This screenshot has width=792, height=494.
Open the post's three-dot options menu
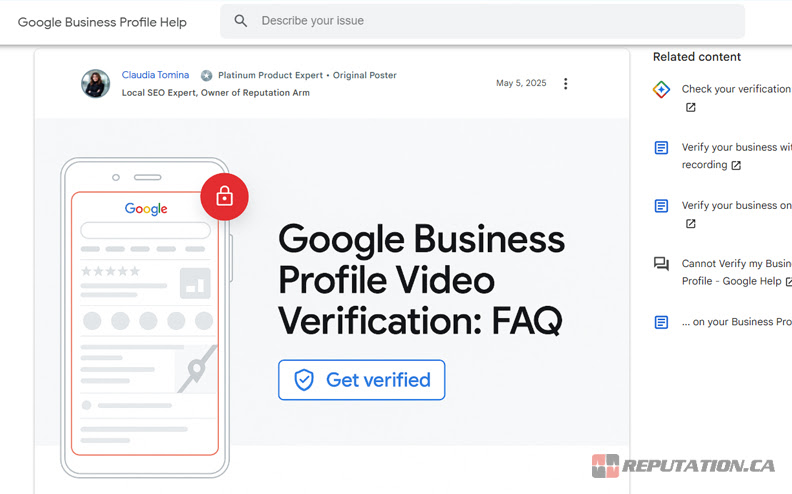[565, 84]
